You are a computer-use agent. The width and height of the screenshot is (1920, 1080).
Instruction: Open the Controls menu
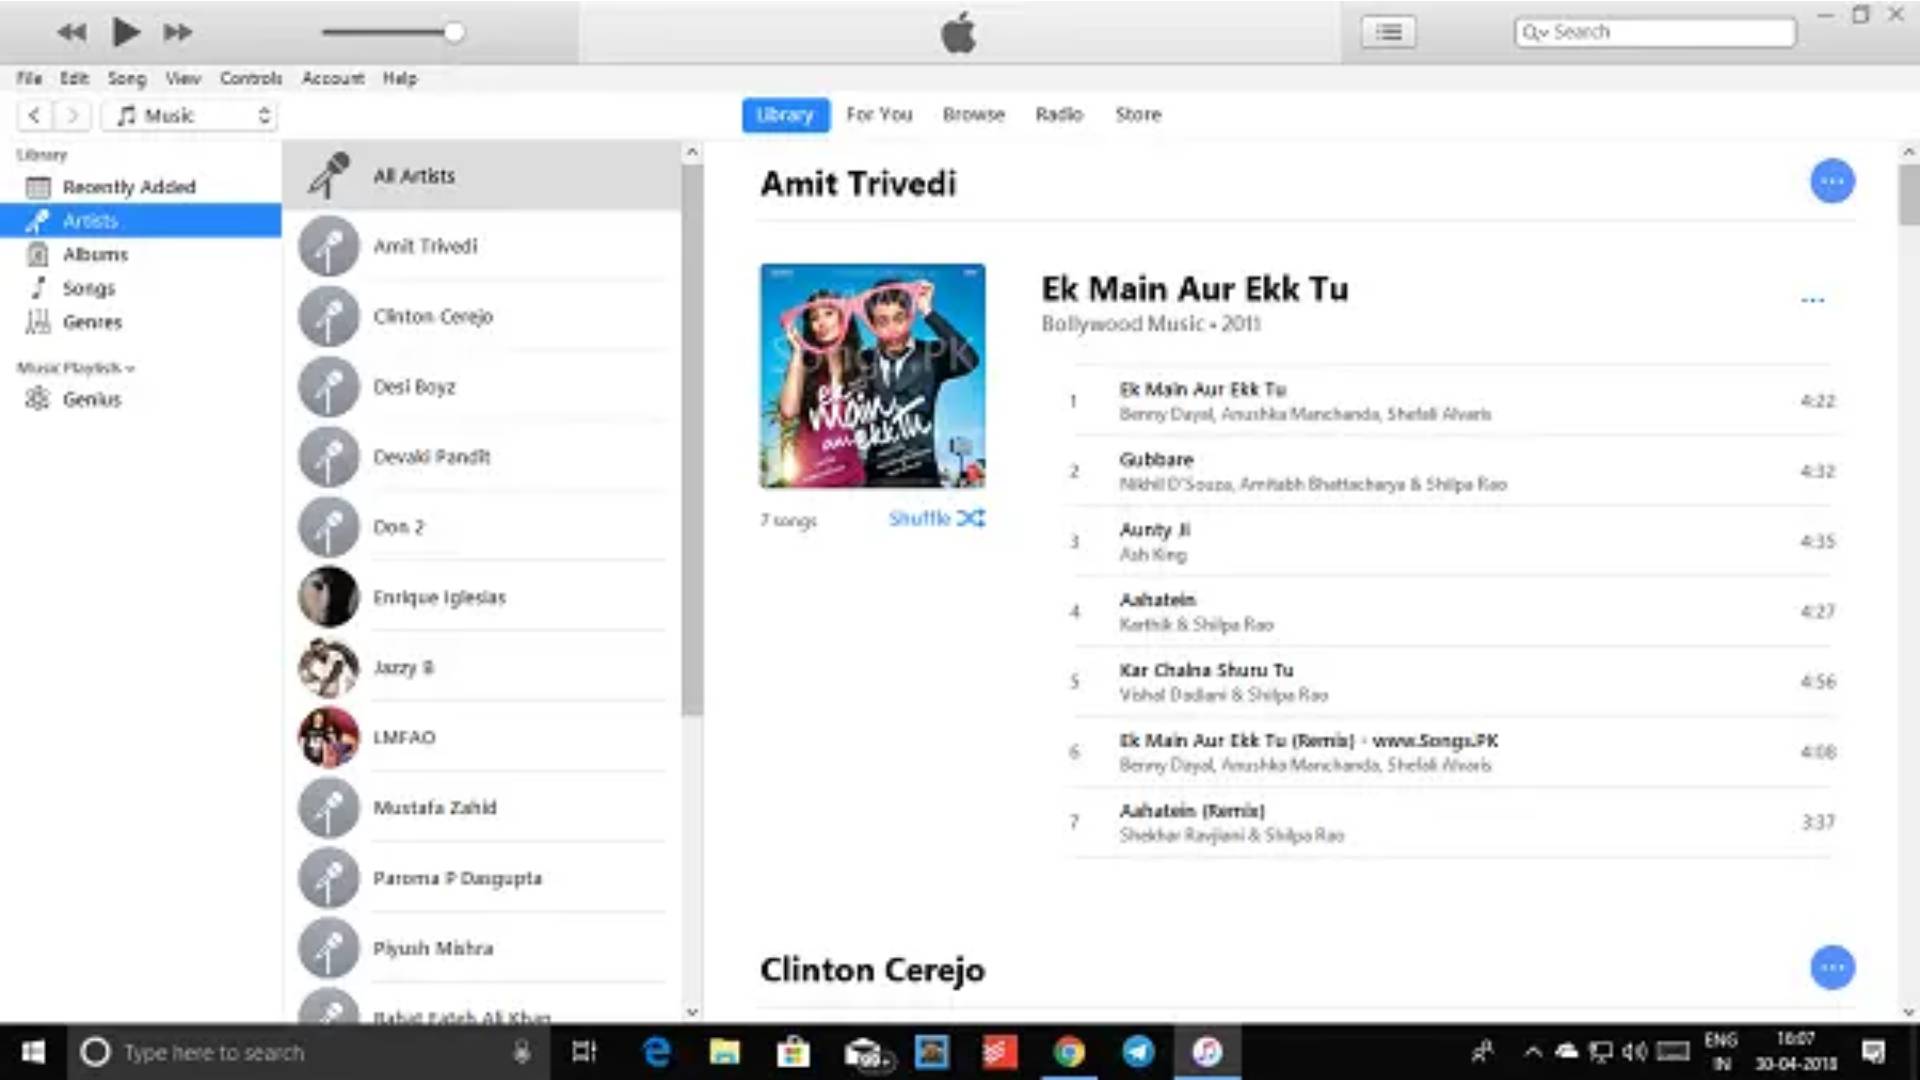tap(250, 78)
